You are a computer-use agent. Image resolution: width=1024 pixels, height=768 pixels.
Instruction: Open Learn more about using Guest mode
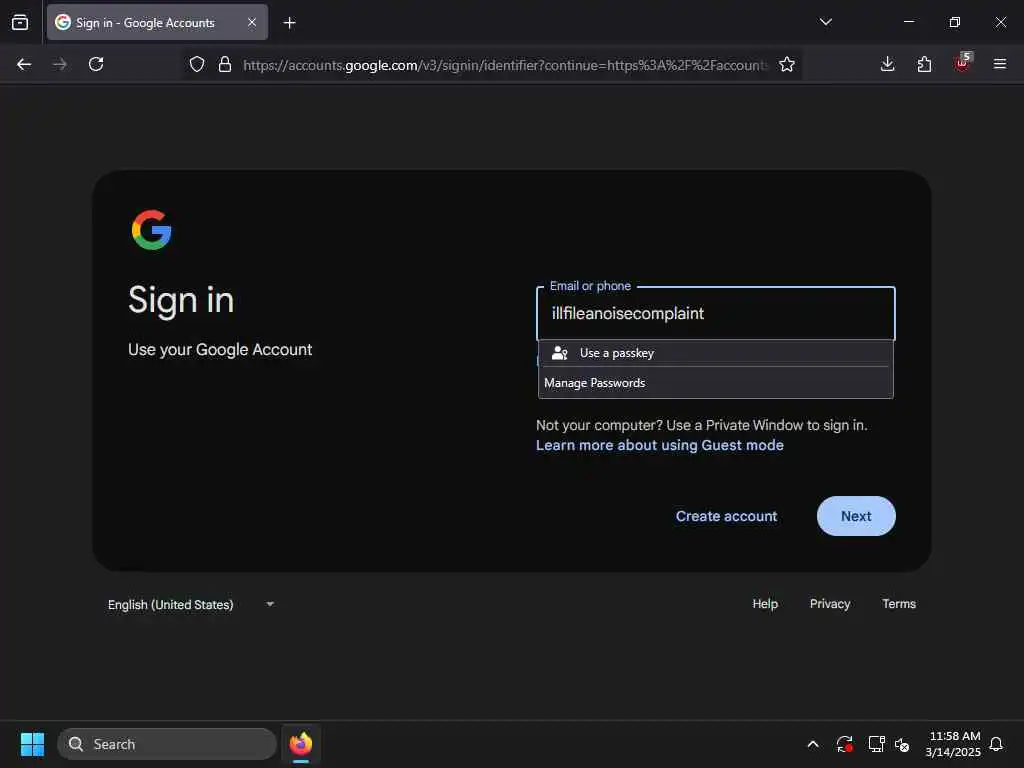coord(660,445)
